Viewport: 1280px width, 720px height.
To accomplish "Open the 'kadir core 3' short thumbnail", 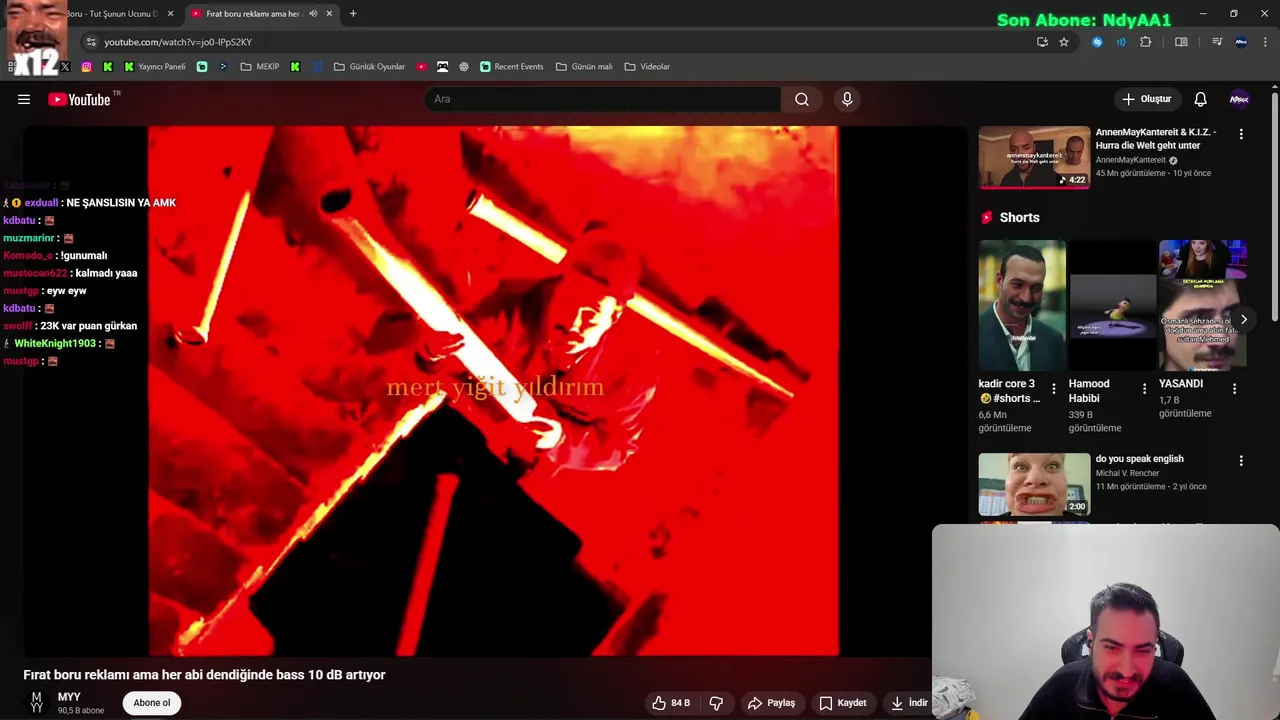I will (x=1022, y=305).
